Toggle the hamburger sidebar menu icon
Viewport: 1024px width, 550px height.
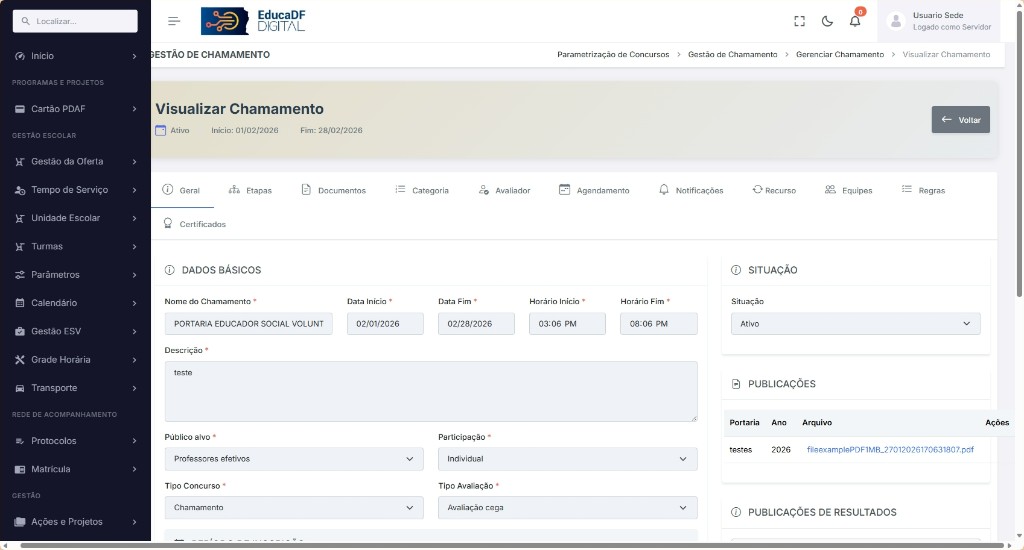(174, 21)
